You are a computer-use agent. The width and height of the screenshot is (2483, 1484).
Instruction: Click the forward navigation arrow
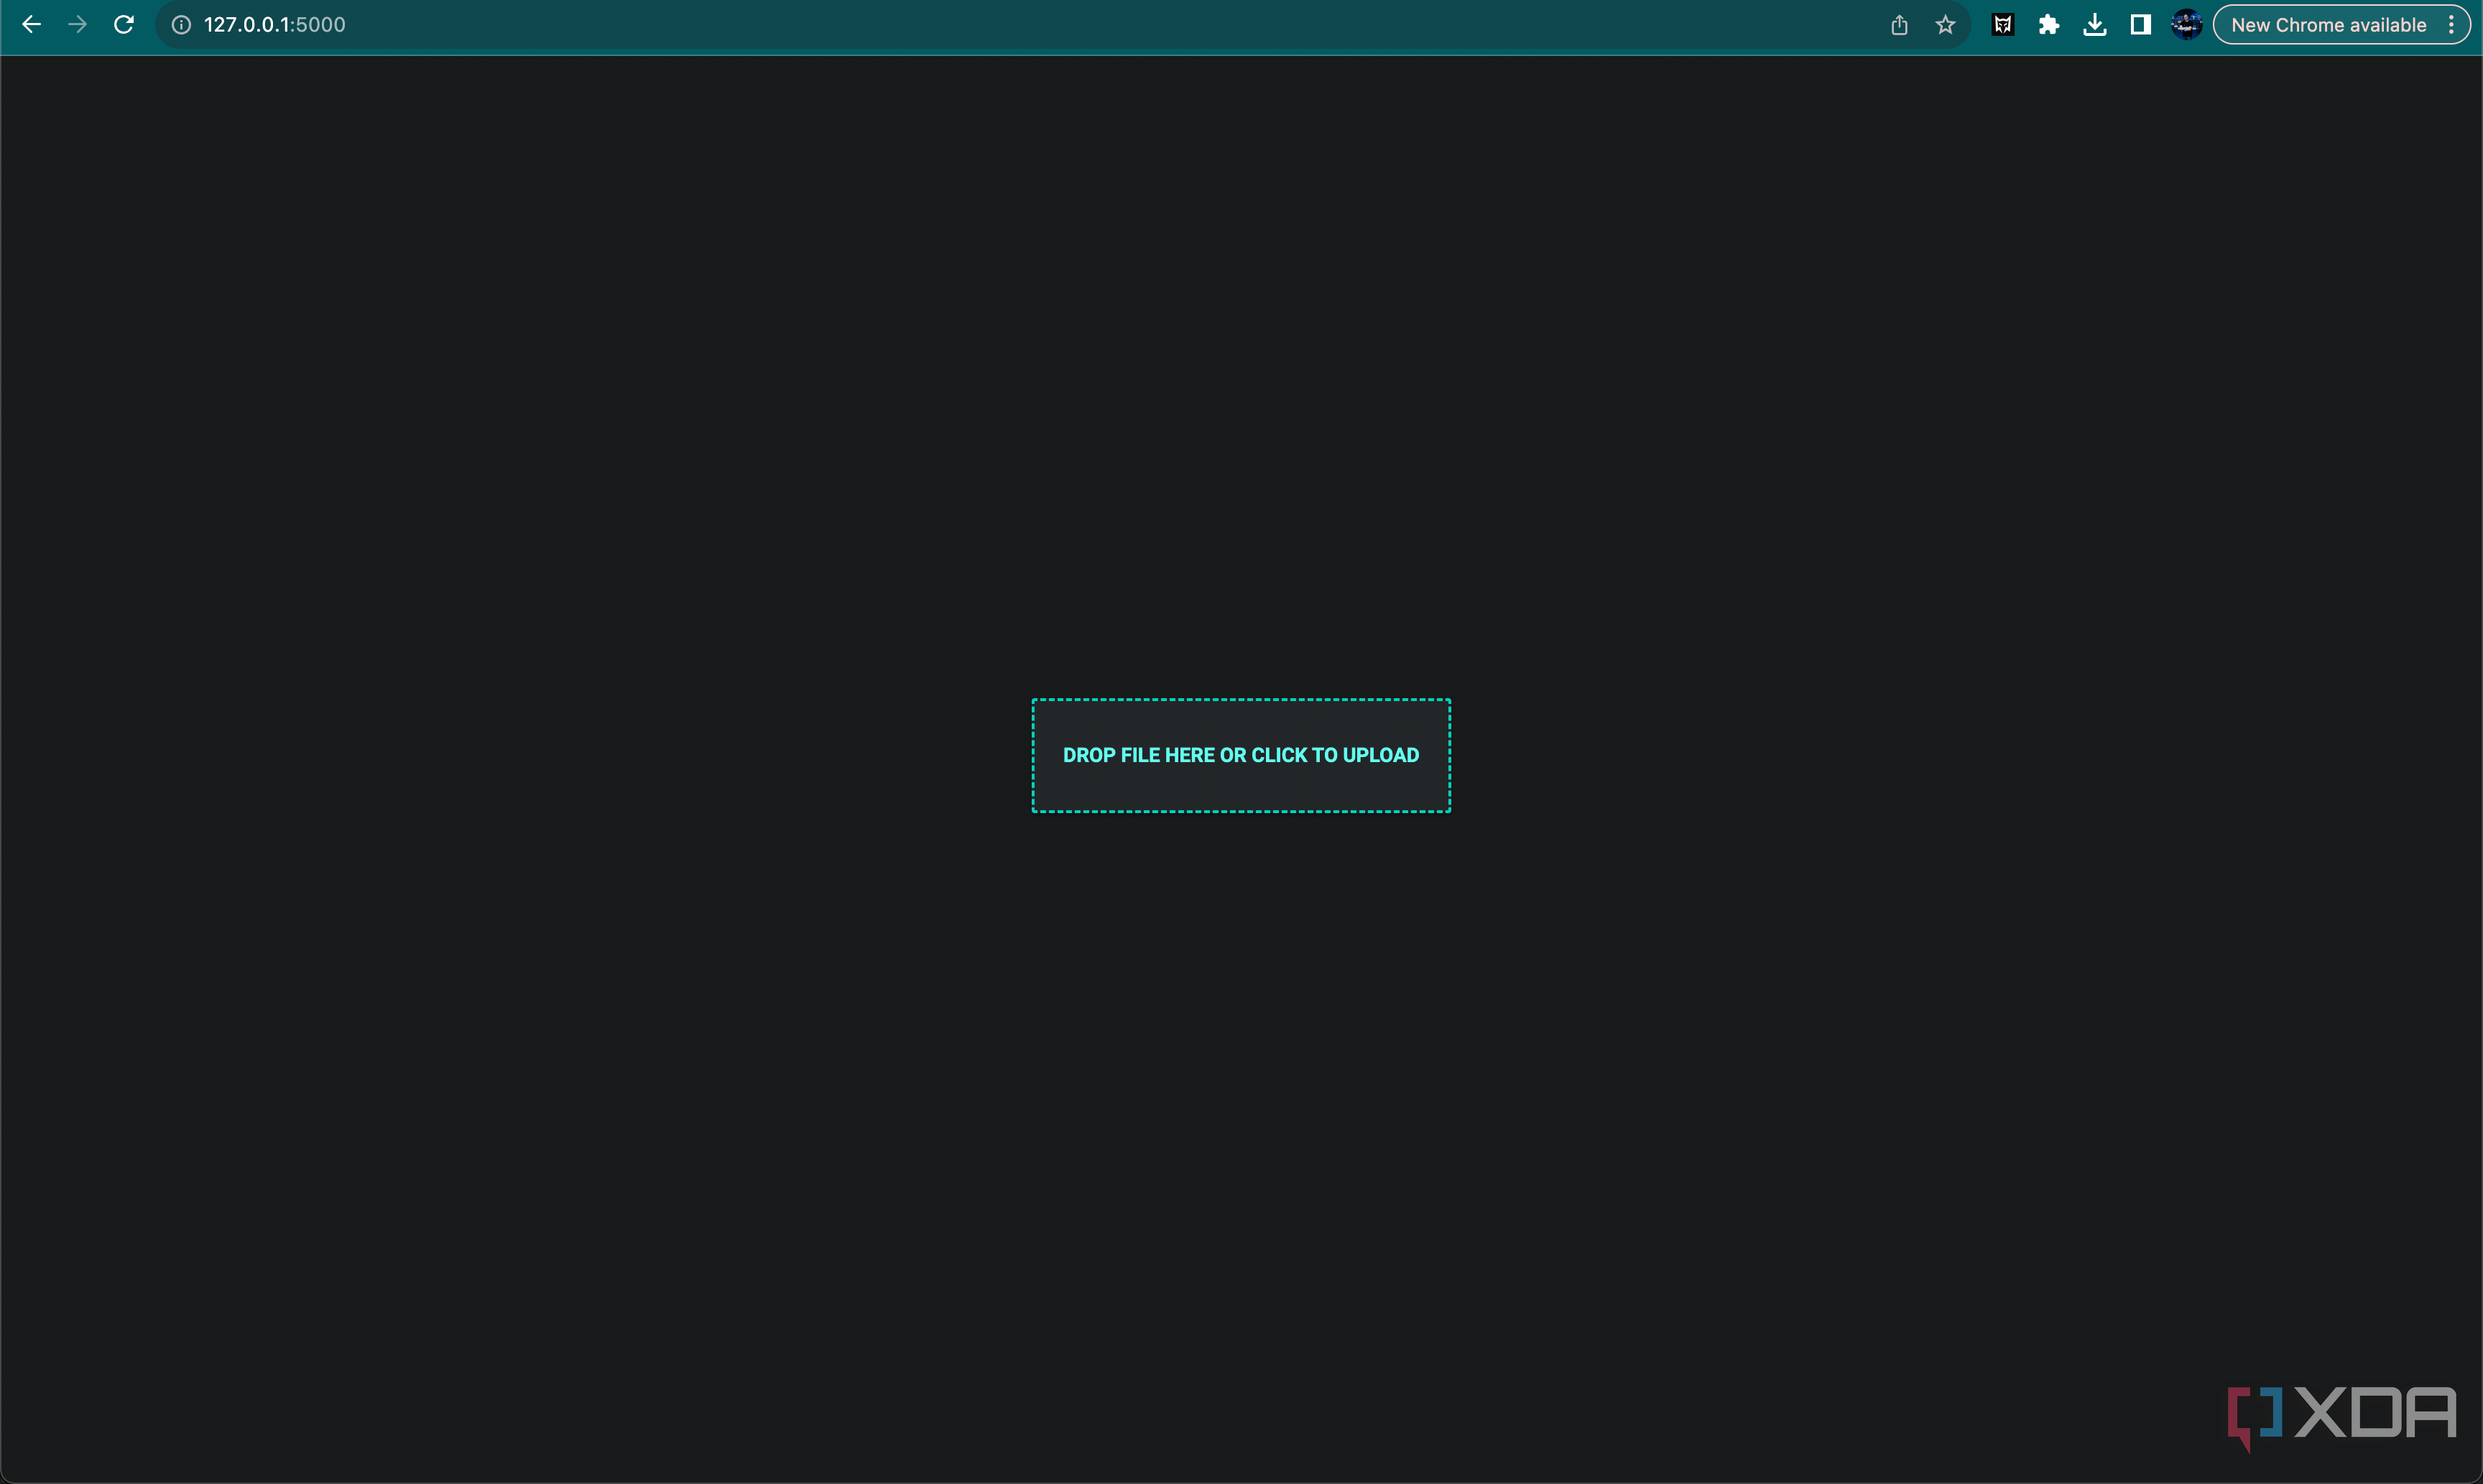pos(77,24)
